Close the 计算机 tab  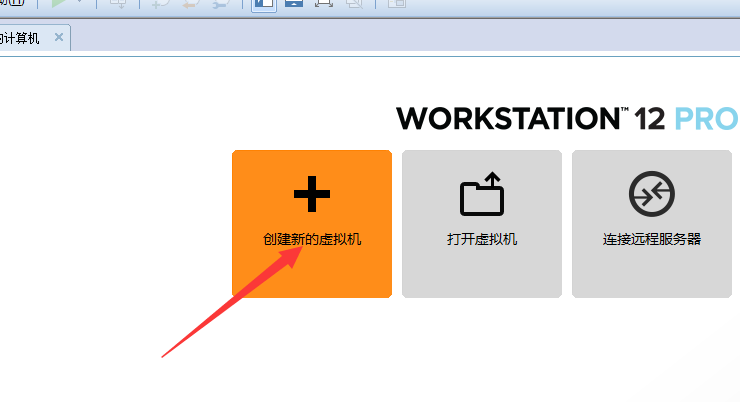[59, 37]
